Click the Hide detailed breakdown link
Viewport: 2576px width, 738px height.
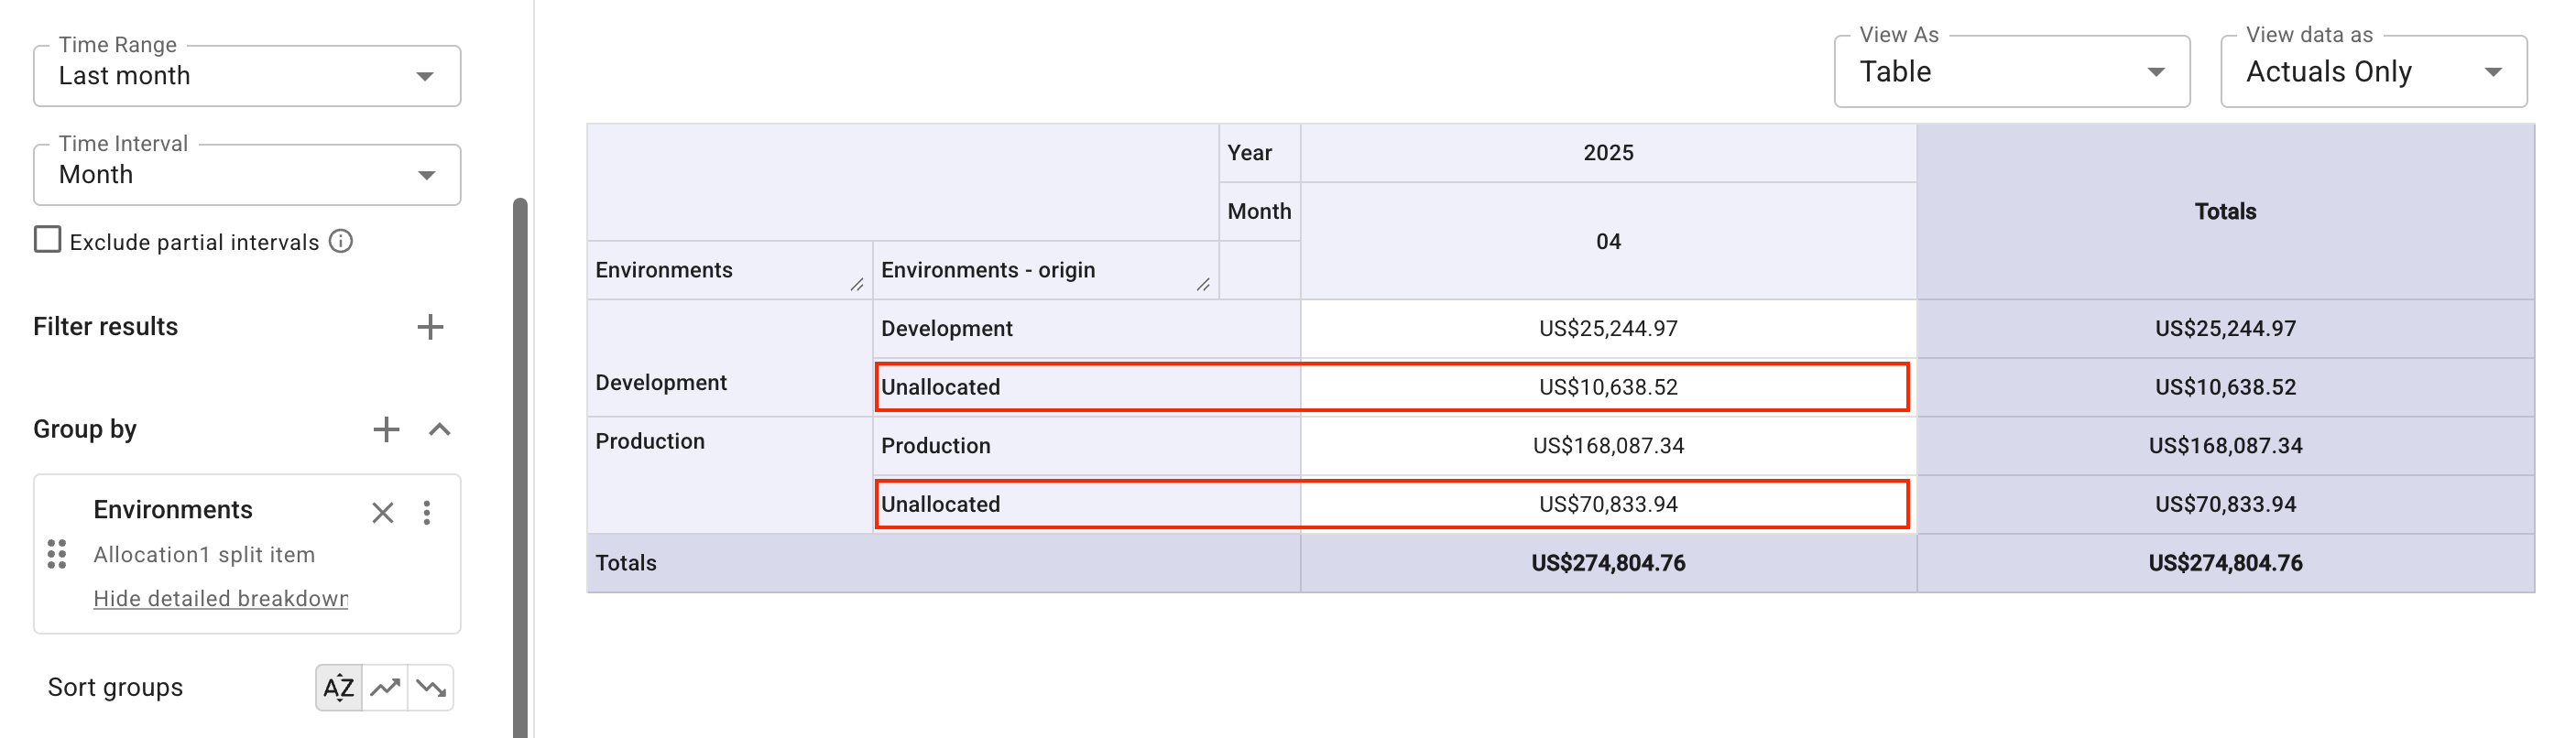click(x=220, y=598)
